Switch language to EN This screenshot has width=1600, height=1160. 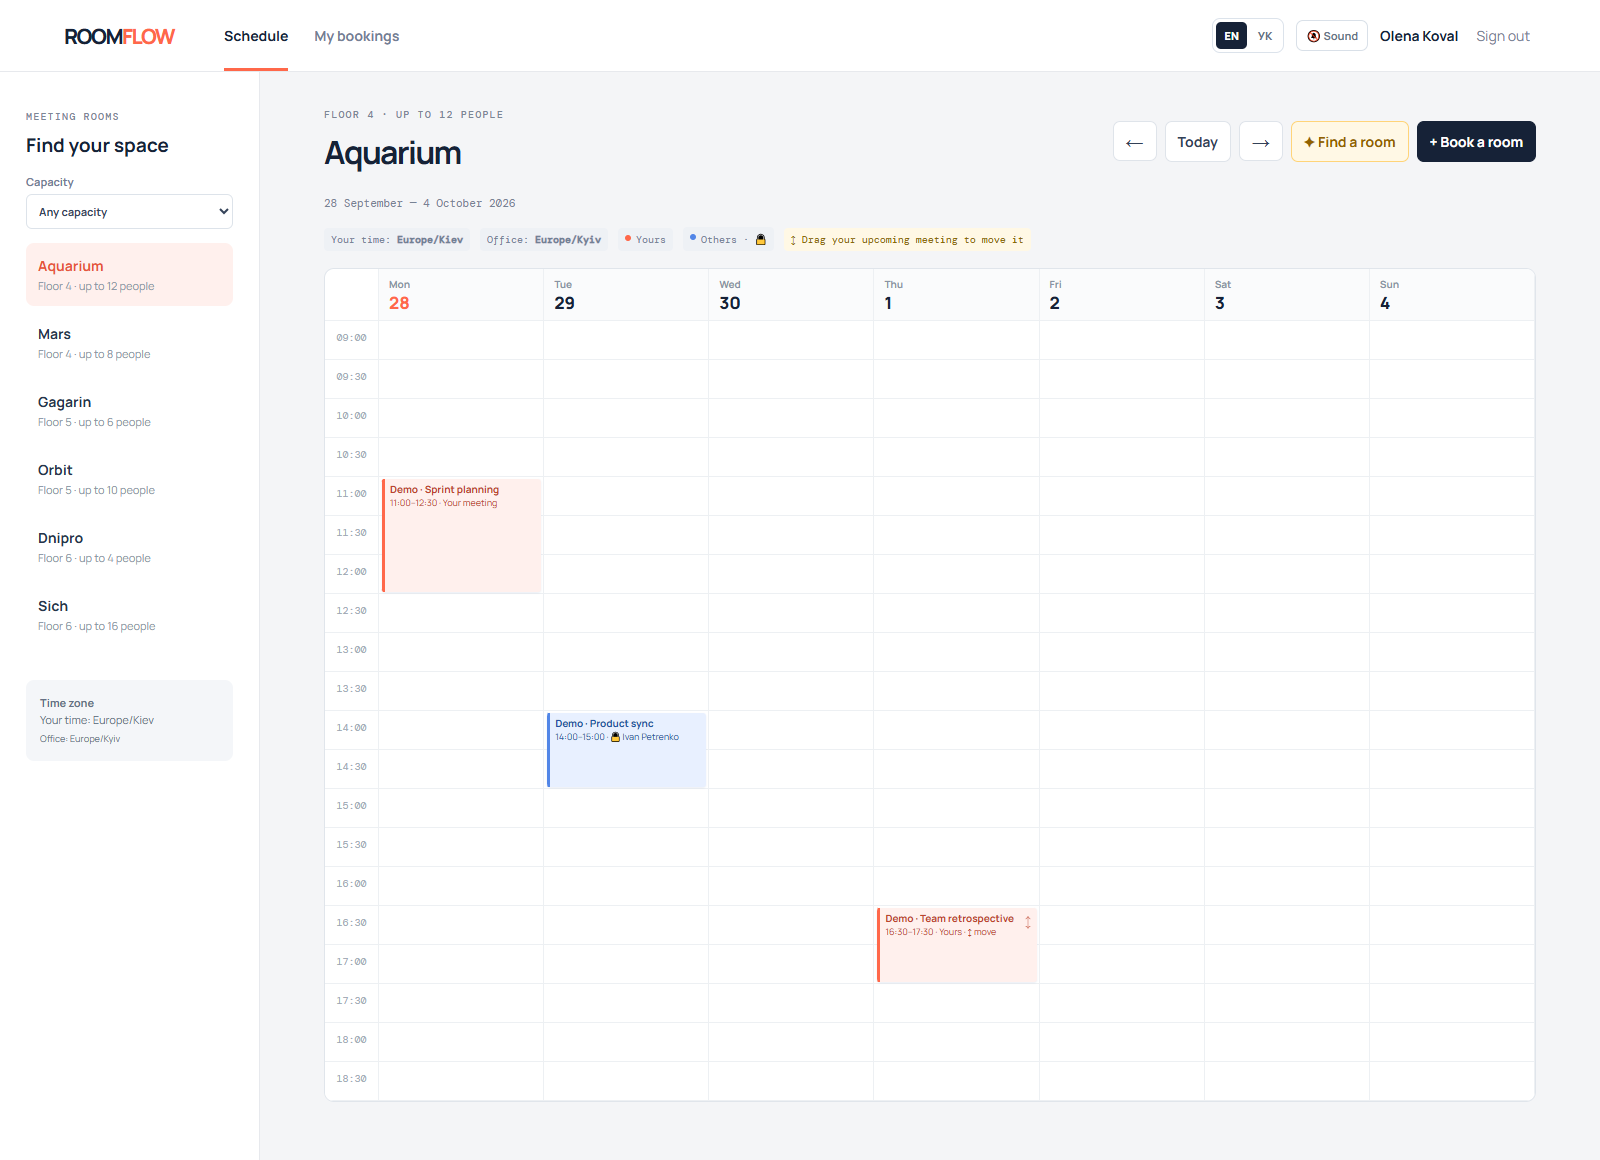point(1231,36)
